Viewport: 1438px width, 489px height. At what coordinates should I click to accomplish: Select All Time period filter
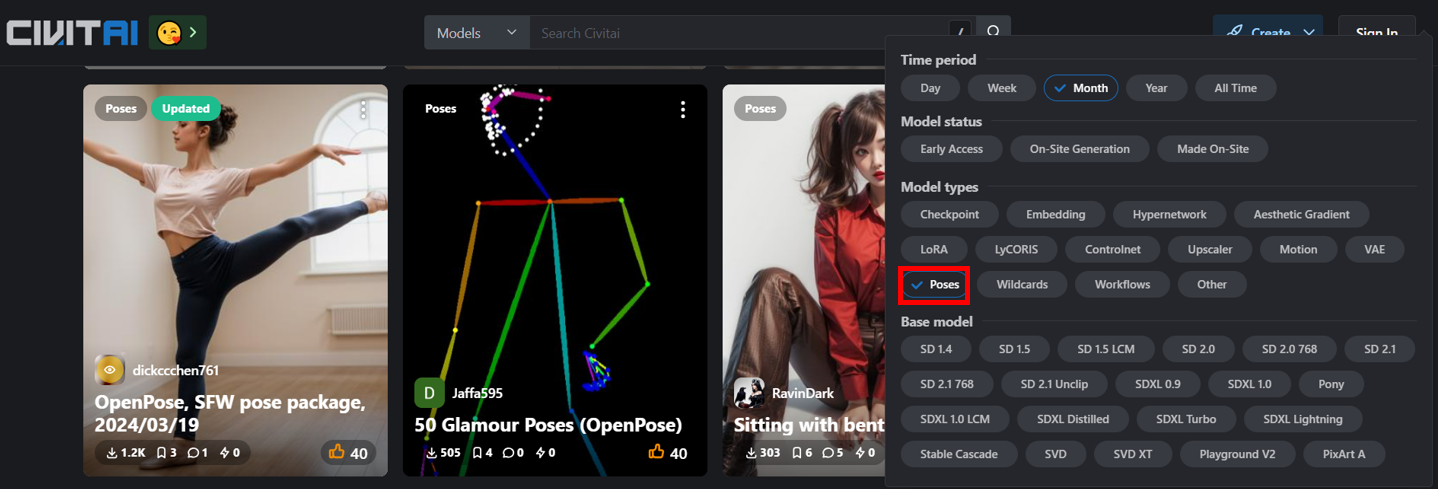click(1235, 88)
